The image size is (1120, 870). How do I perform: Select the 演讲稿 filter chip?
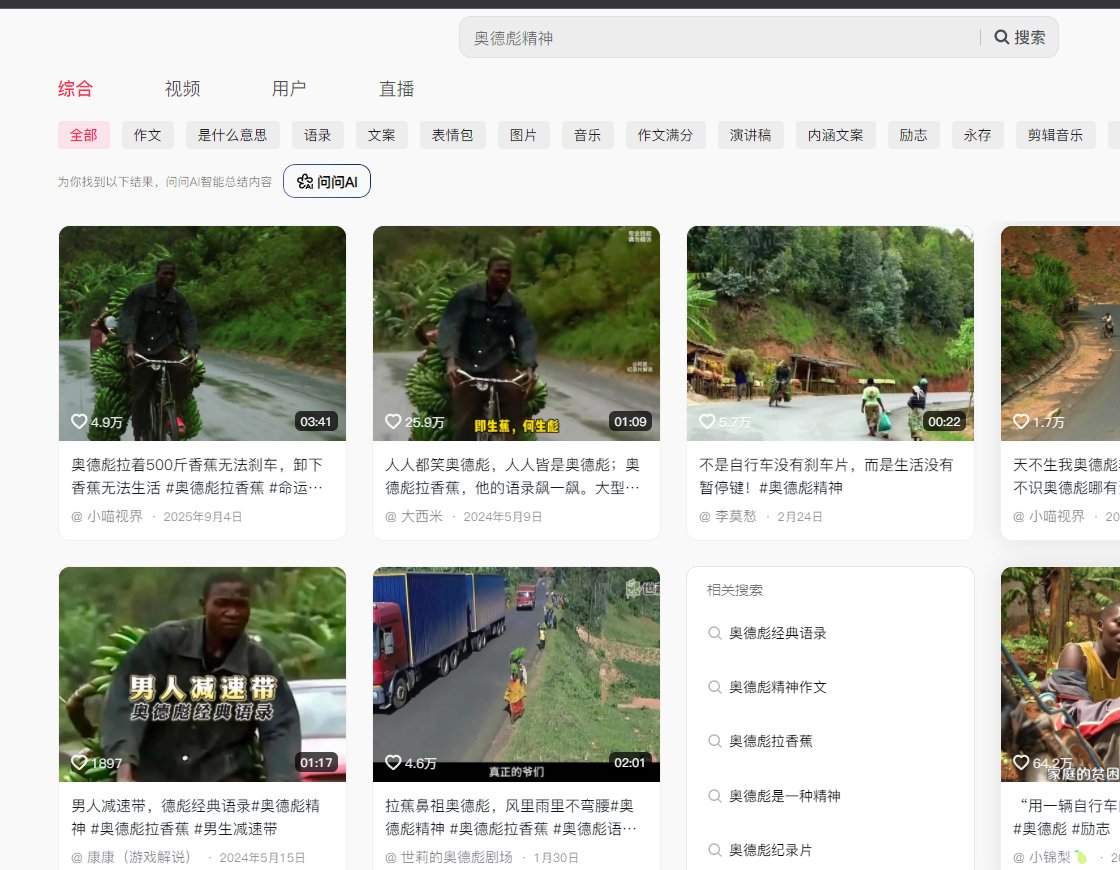pos(751,135)
